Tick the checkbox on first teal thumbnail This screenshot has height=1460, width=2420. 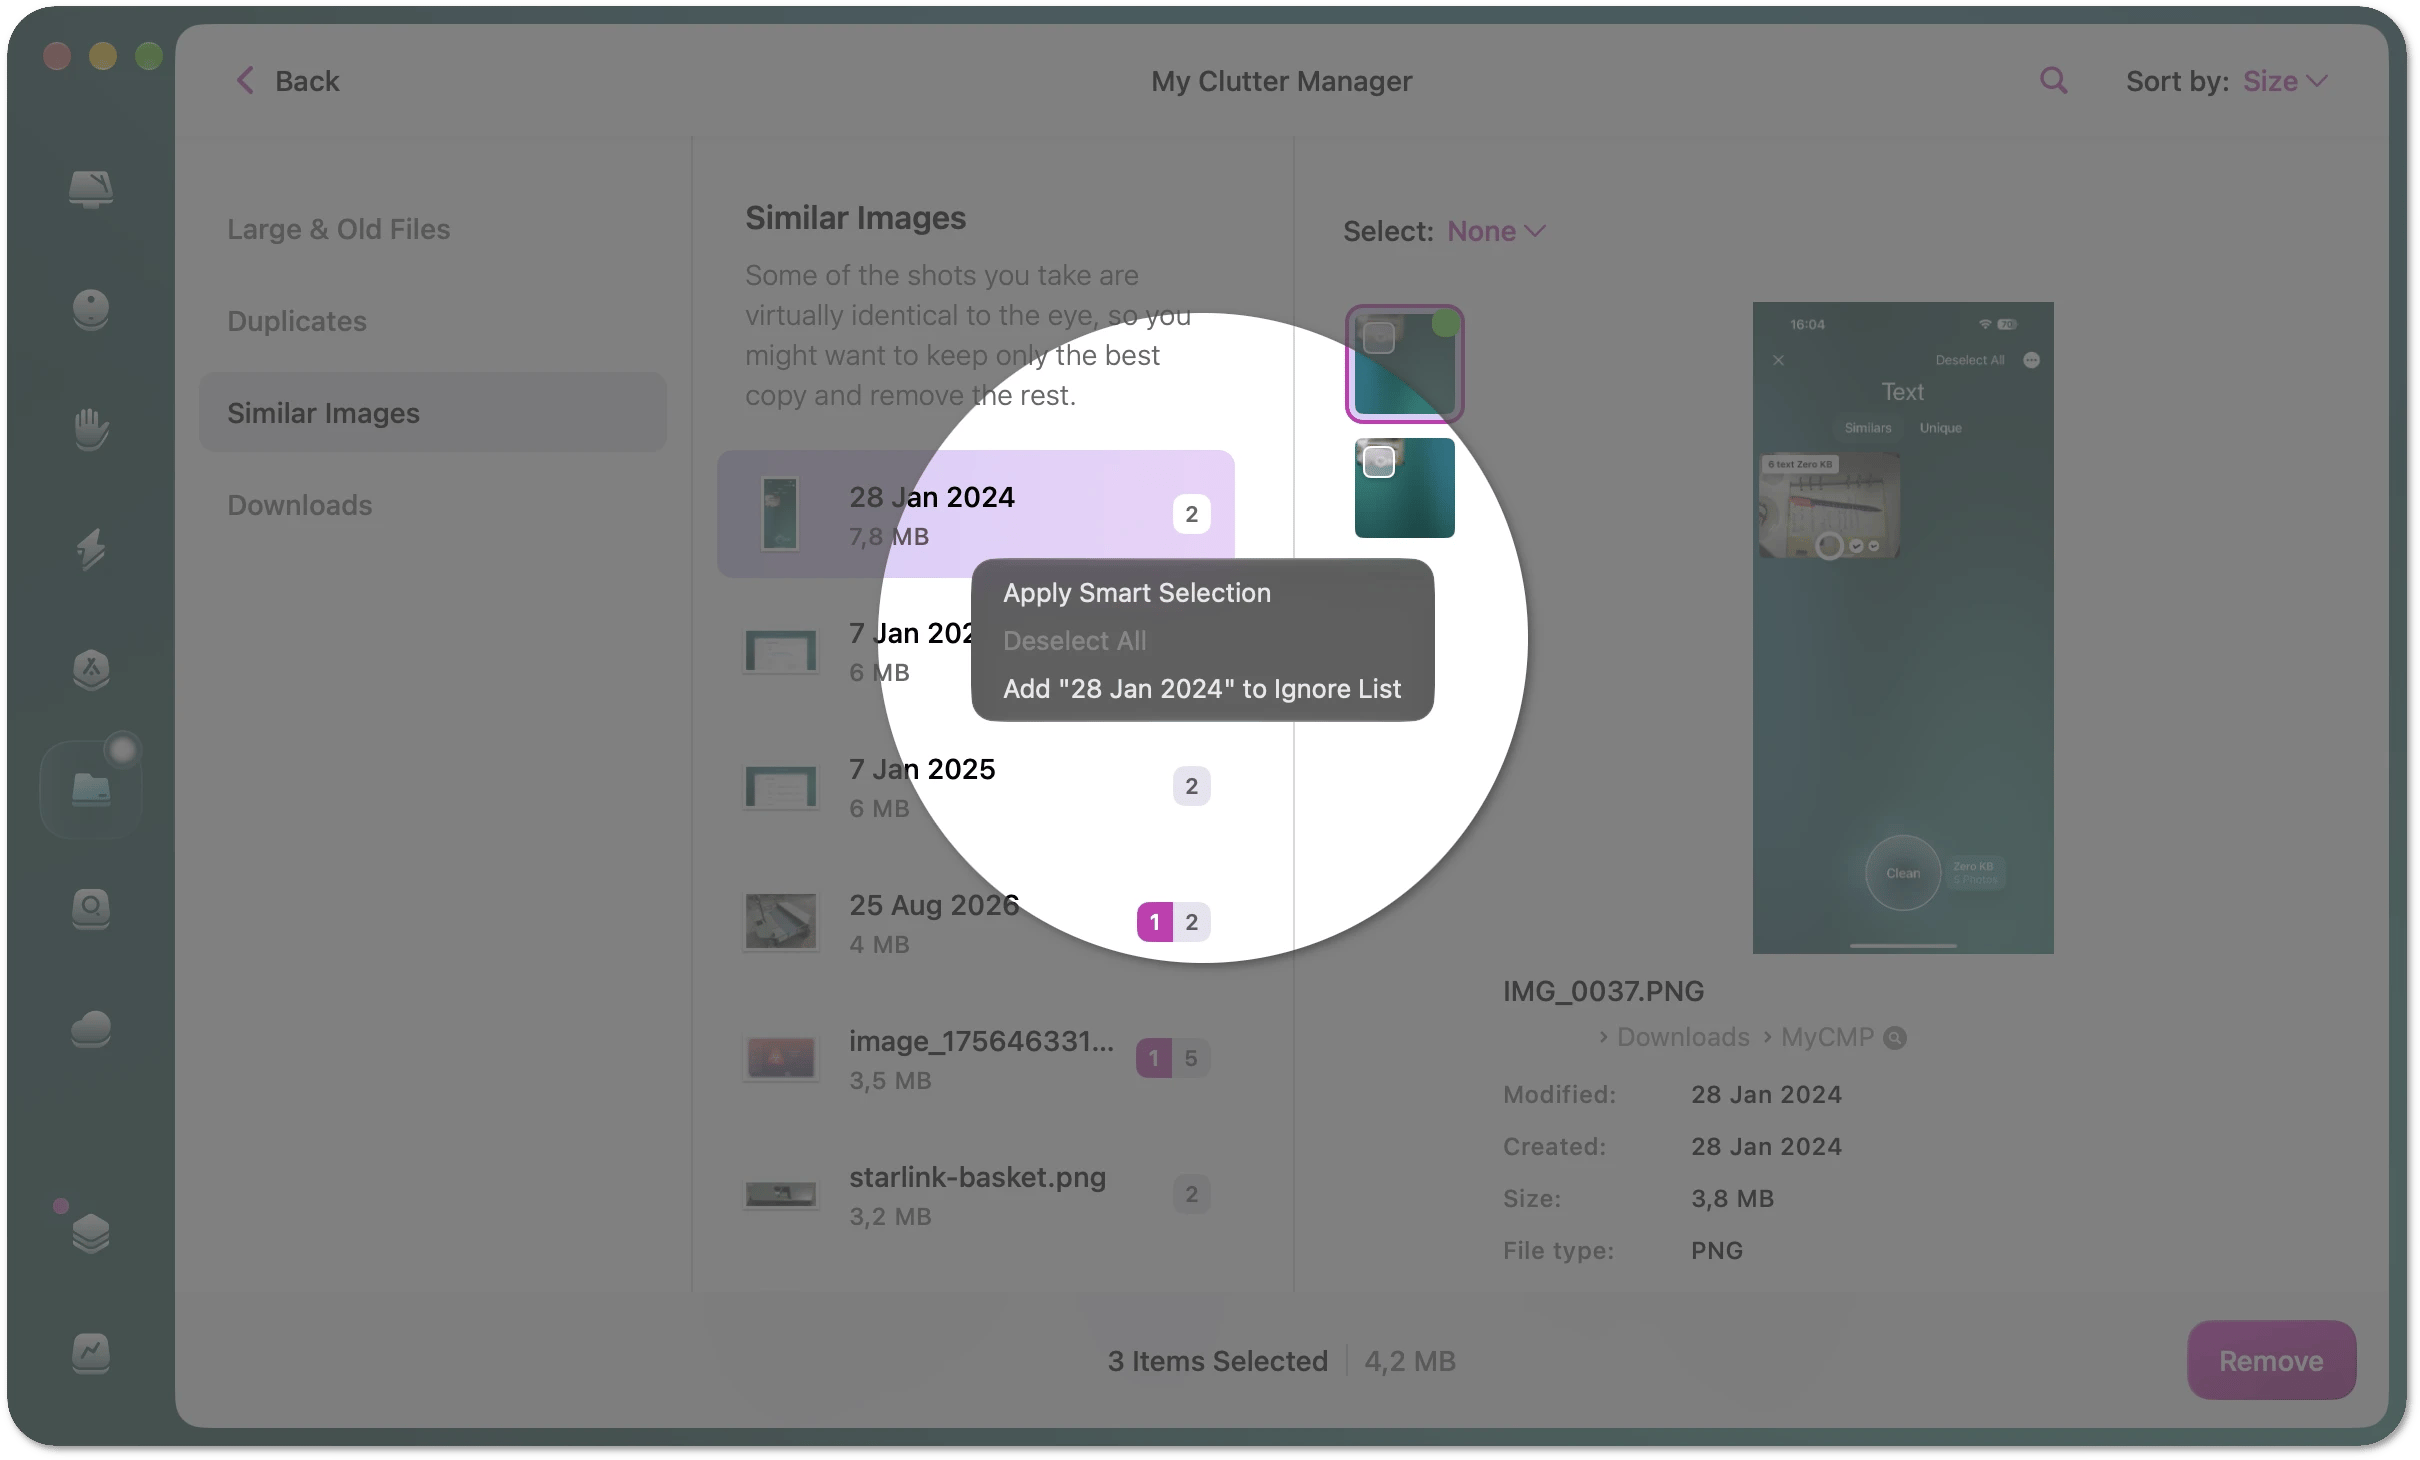(x=1379, y=338)
